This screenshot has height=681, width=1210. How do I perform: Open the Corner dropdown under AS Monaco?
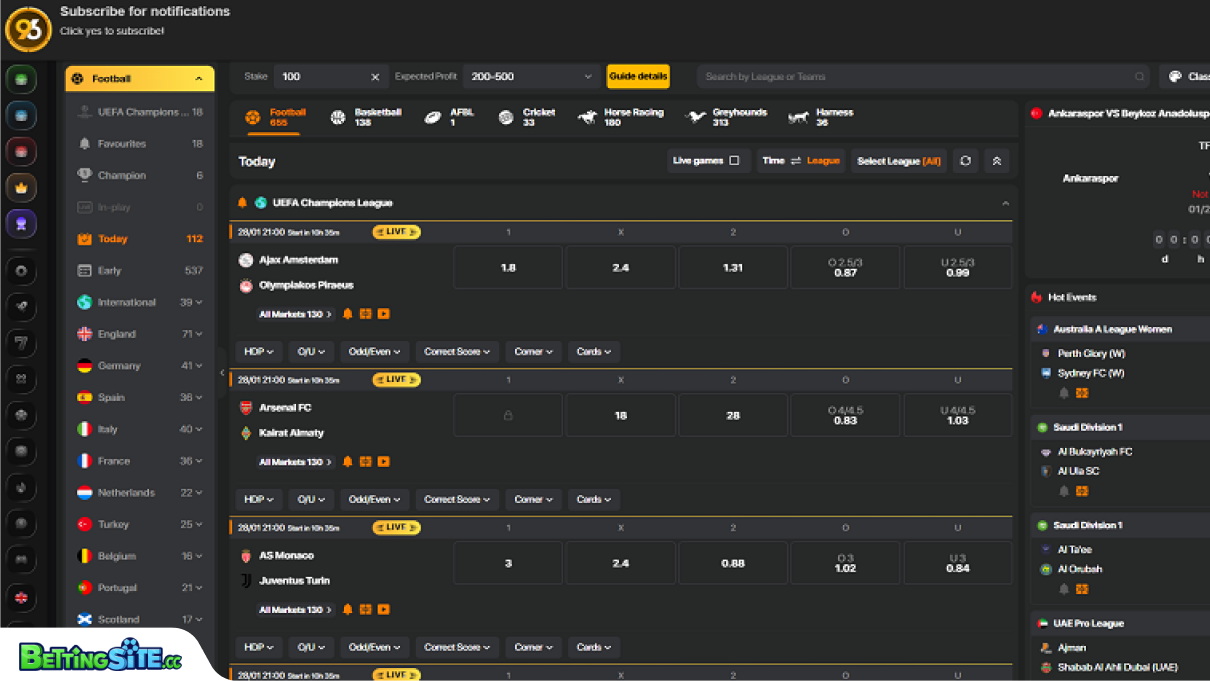533,647
